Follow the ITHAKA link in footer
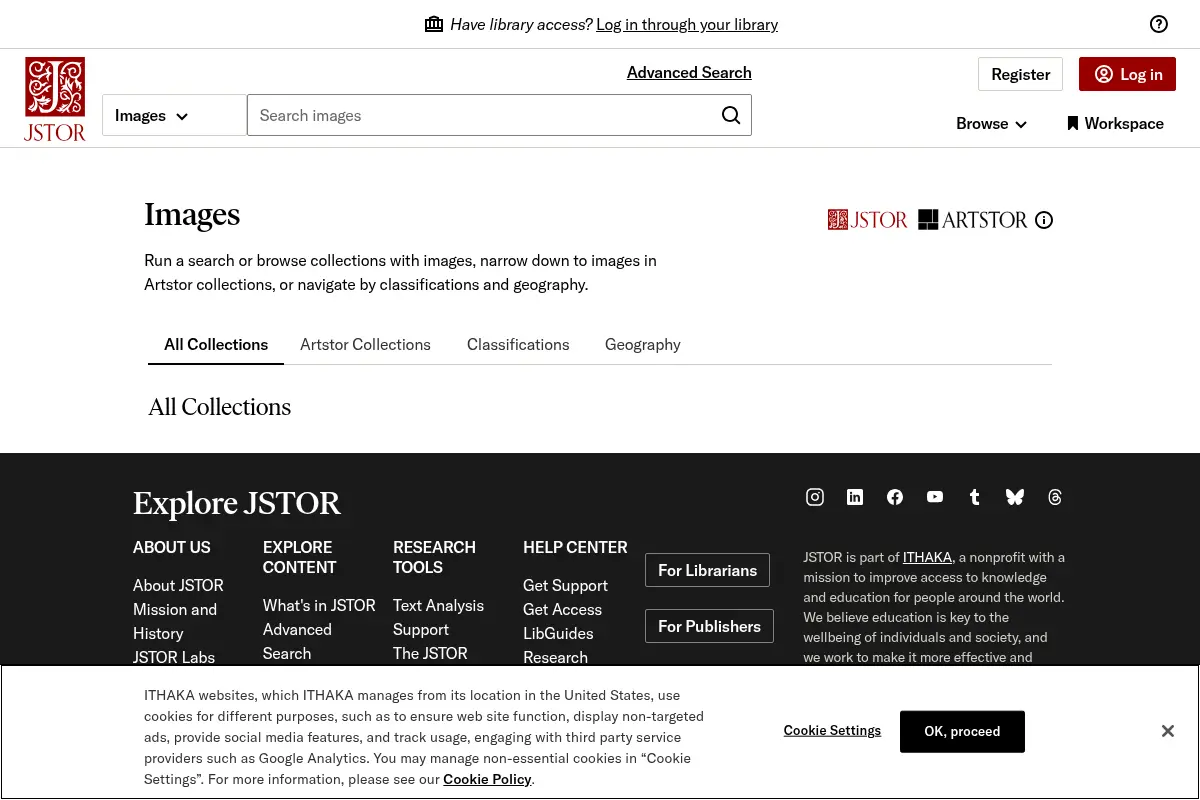This screenshot has height=800, width=1200. click(x=927, y=557)
